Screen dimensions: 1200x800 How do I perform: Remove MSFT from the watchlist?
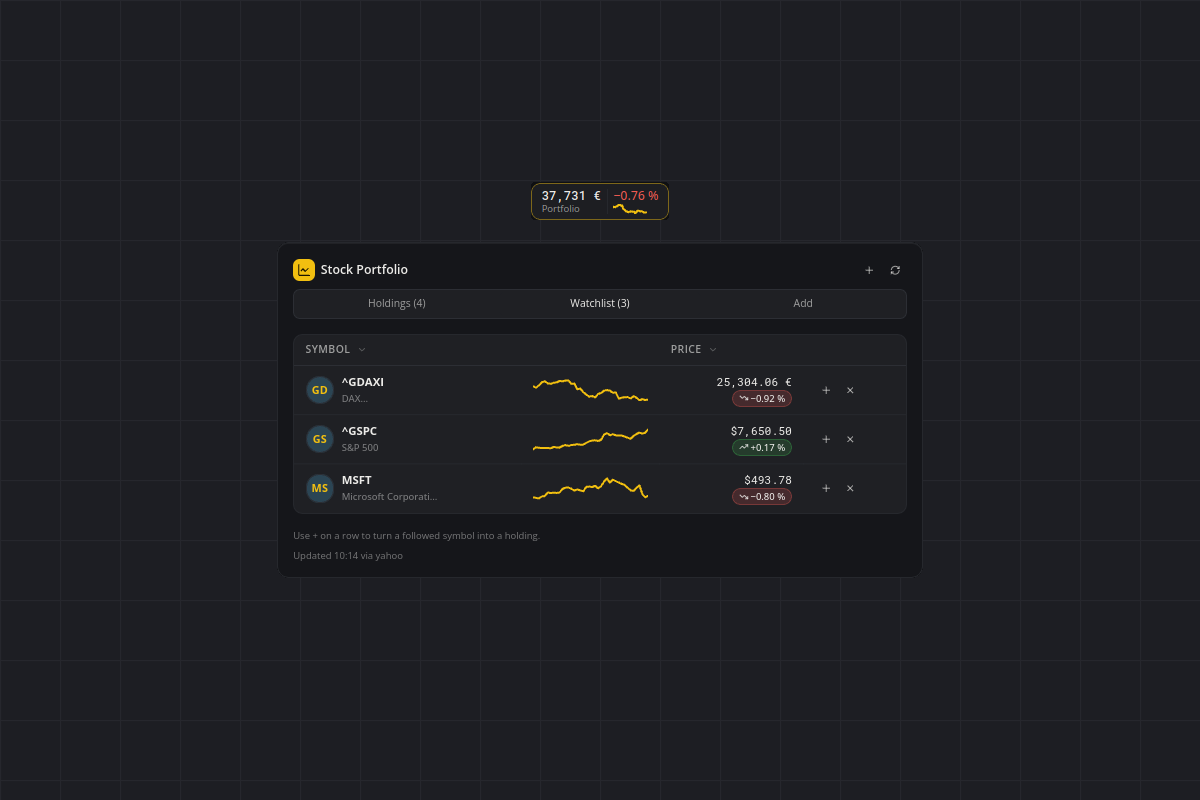[850, 488]
